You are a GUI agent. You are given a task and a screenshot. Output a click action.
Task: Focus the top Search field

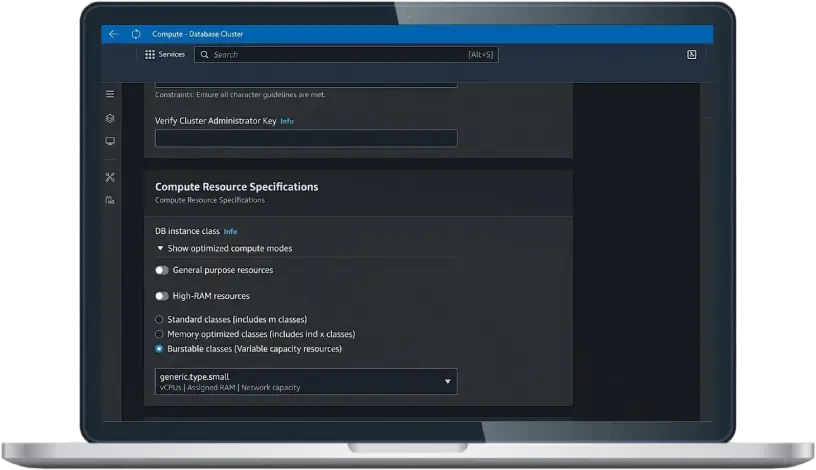click(346, 55)
